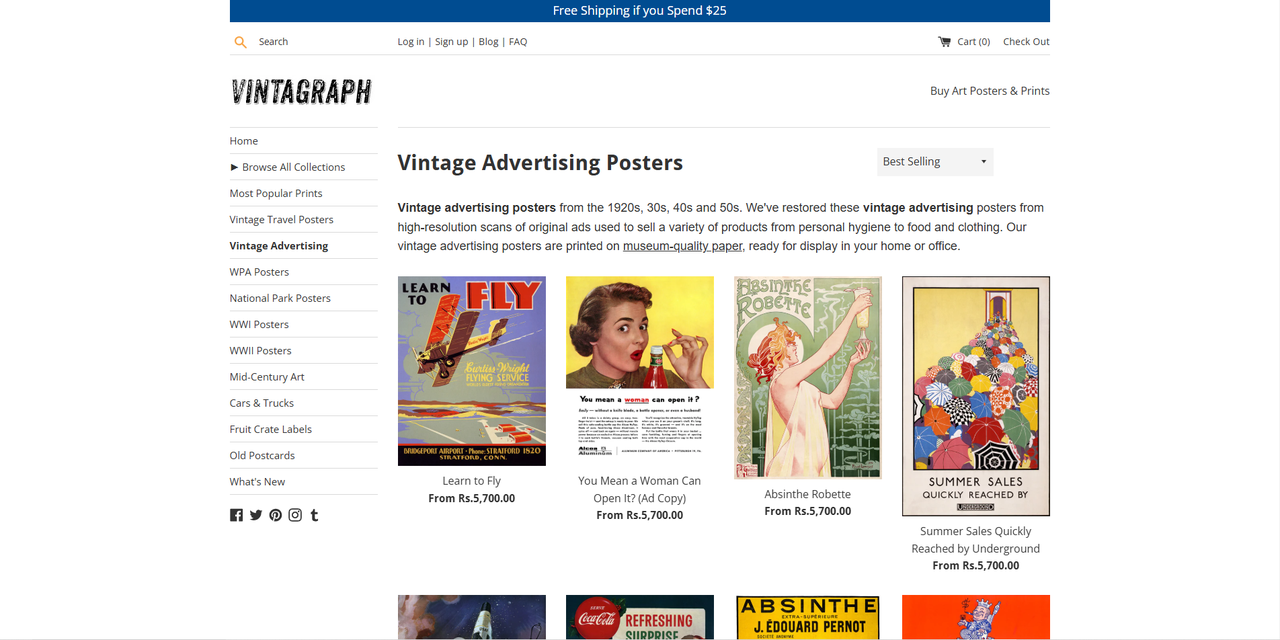The image size is (1280, 640).
Task: Open the Best Selling sort dropdown
Action: click(935, 161)
